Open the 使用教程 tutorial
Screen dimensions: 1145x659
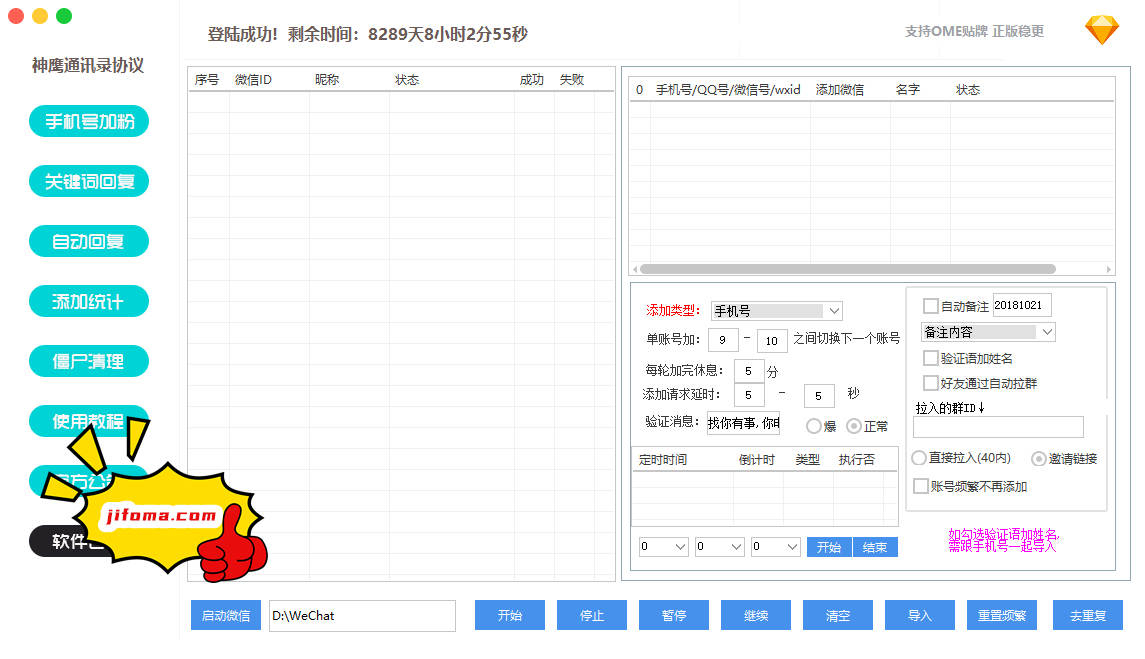88,421
